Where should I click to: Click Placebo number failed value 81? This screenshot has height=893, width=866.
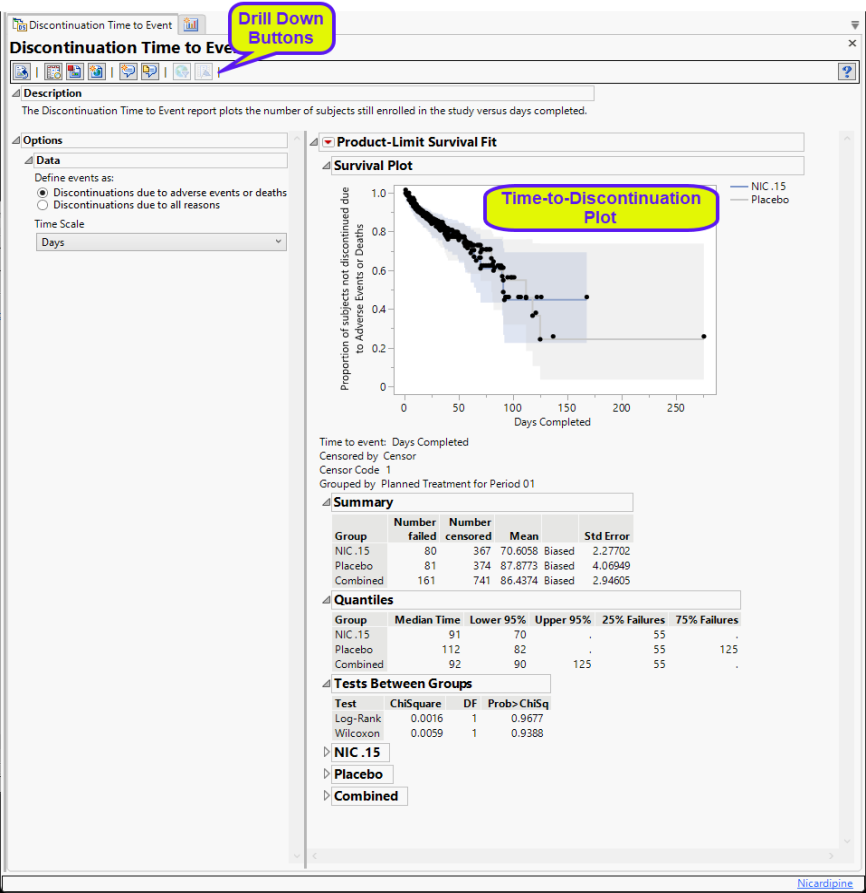pos(430,566)
